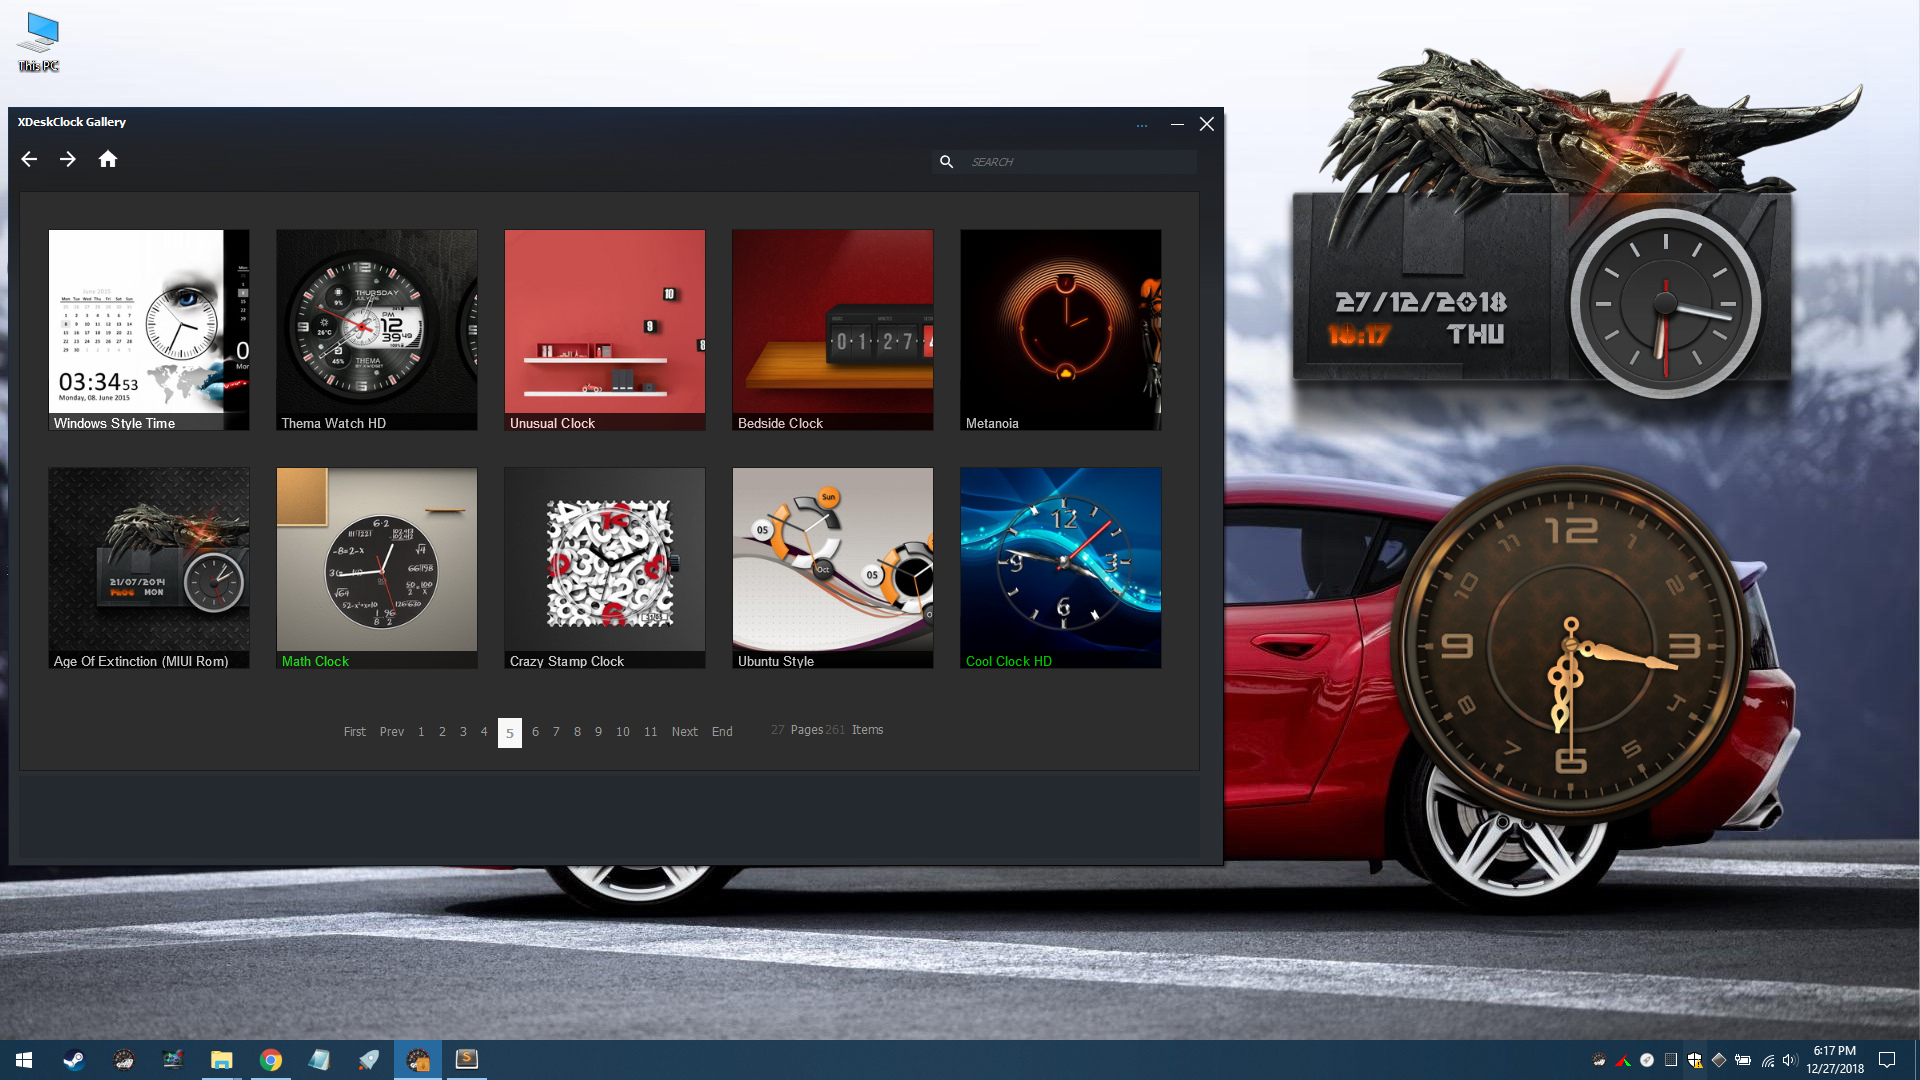
Task: Navigate back using the back arrow icon
Action: [x=29, y=159]
